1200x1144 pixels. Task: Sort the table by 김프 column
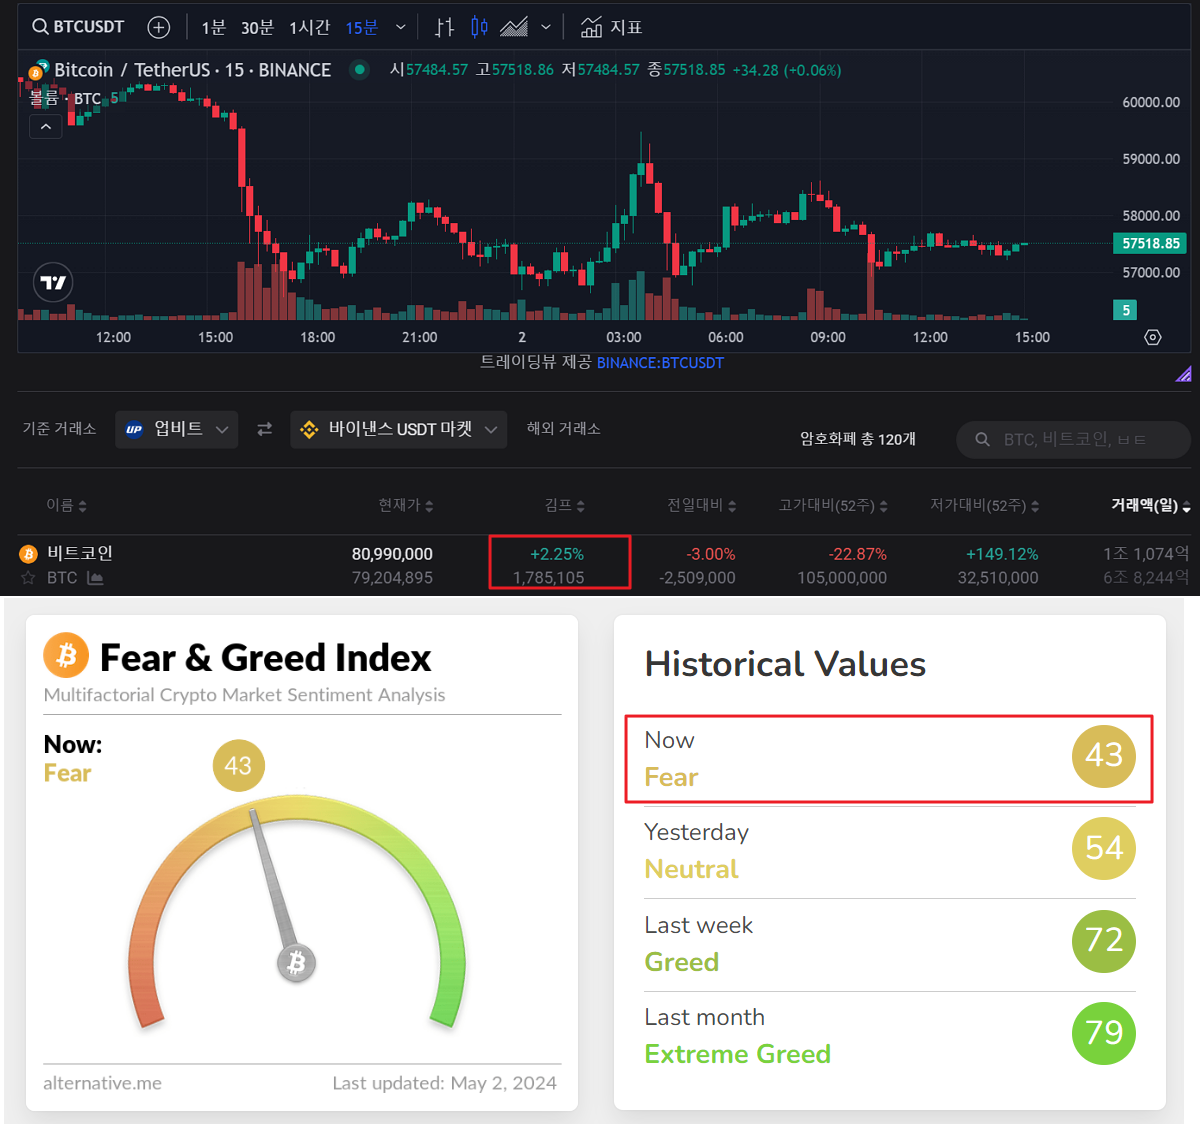[564, 505]
